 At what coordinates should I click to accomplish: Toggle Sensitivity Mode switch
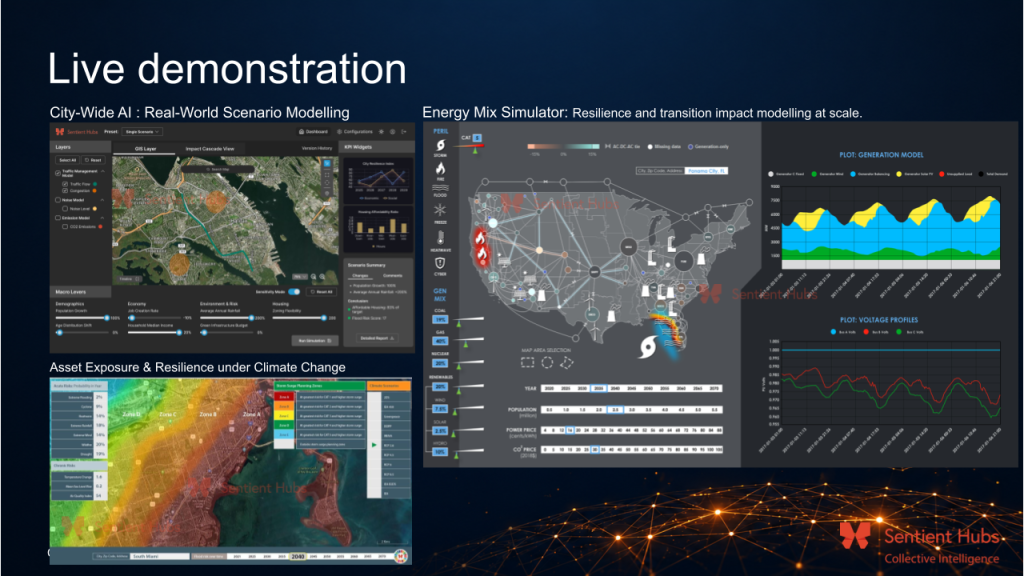coord(294,292)
